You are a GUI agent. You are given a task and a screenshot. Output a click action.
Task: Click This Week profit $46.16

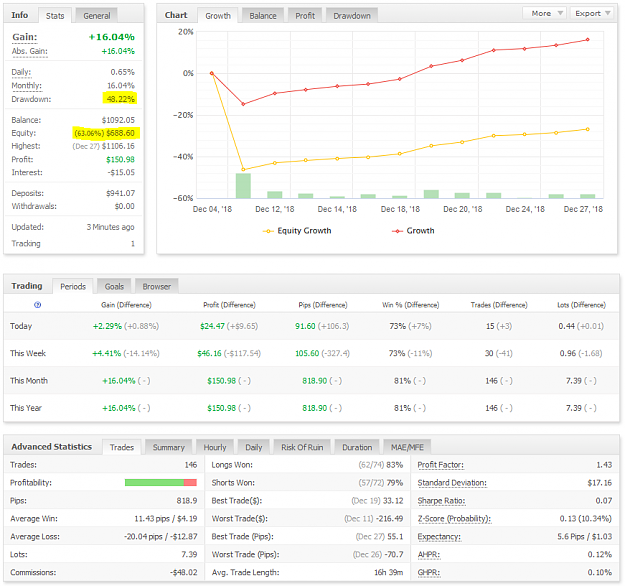209,353
